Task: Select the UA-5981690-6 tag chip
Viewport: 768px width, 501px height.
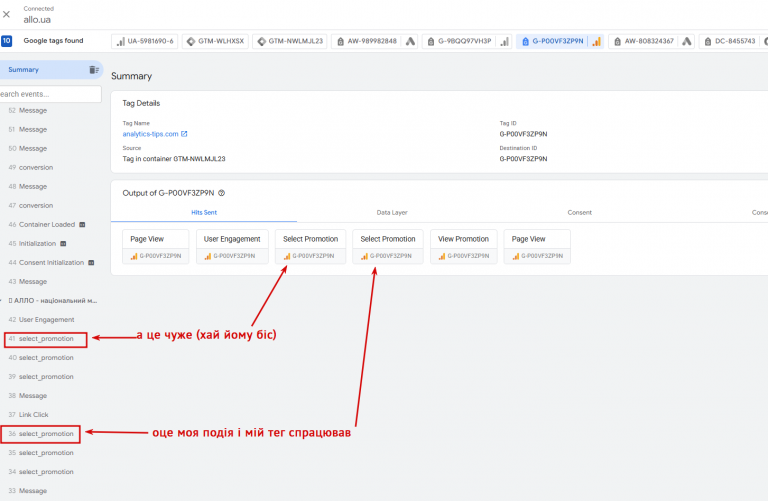Action: pos(144,41)
